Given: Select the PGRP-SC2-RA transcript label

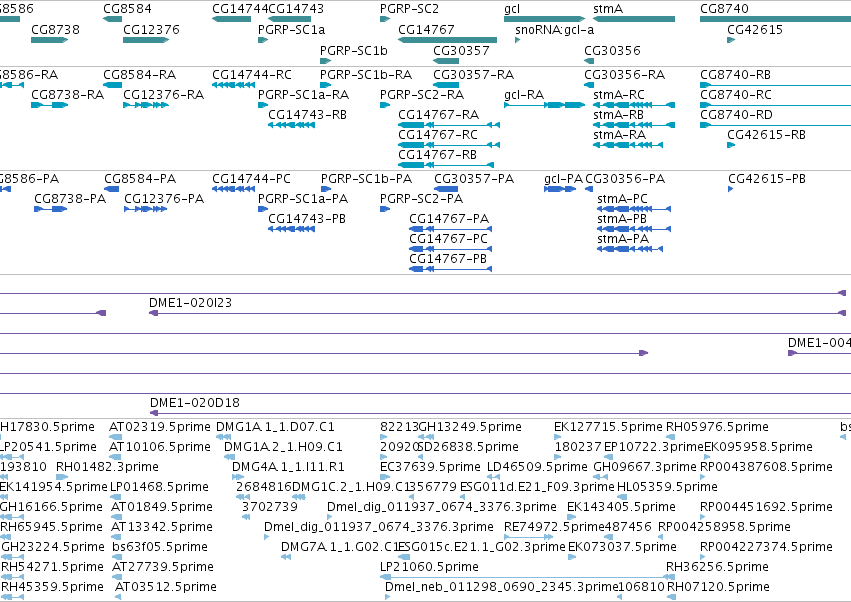Looking at the screenshot, I should pyautogui.click(x=422, y=95).
